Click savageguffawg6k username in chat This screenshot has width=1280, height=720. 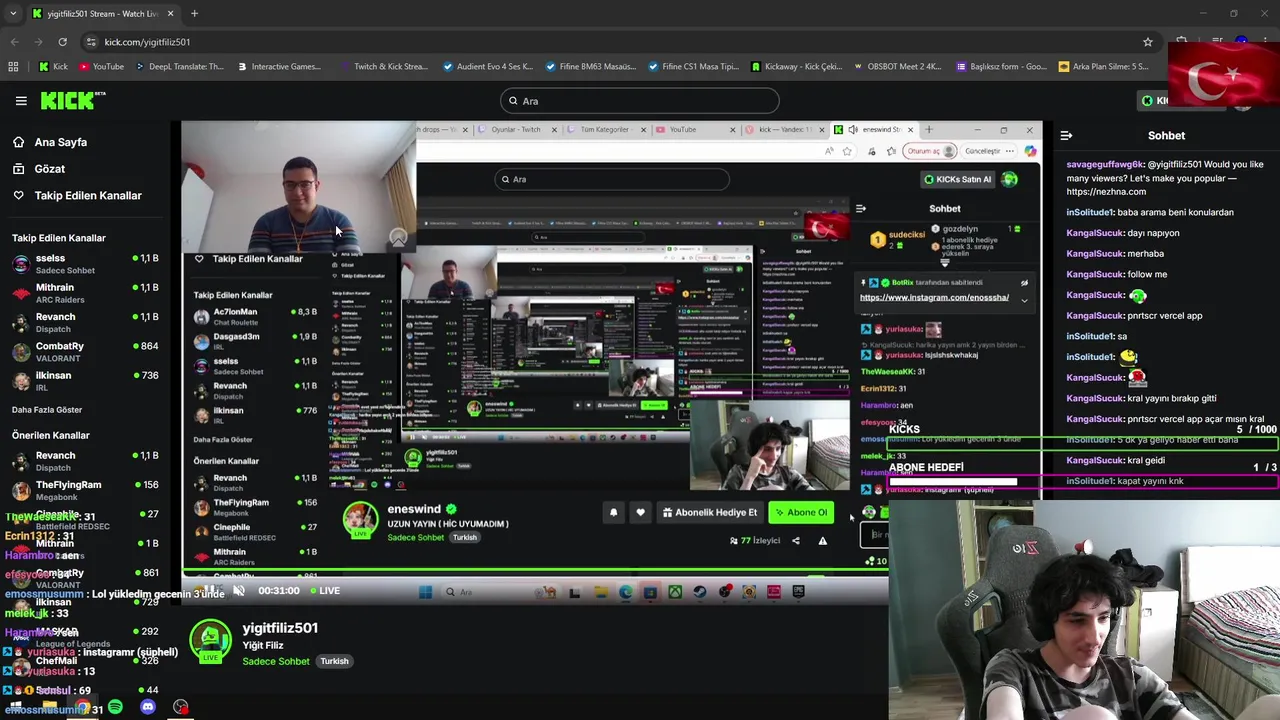(1105, 164)
